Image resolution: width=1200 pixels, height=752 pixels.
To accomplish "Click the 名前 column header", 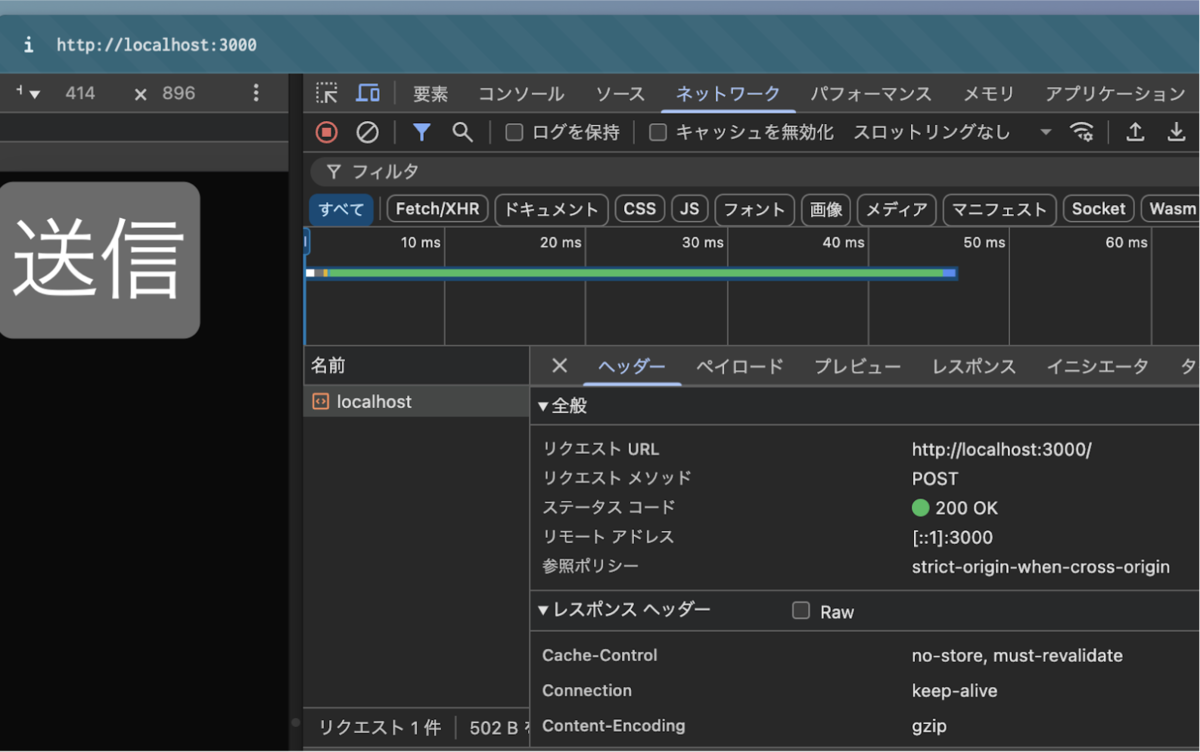I will 417,366.
